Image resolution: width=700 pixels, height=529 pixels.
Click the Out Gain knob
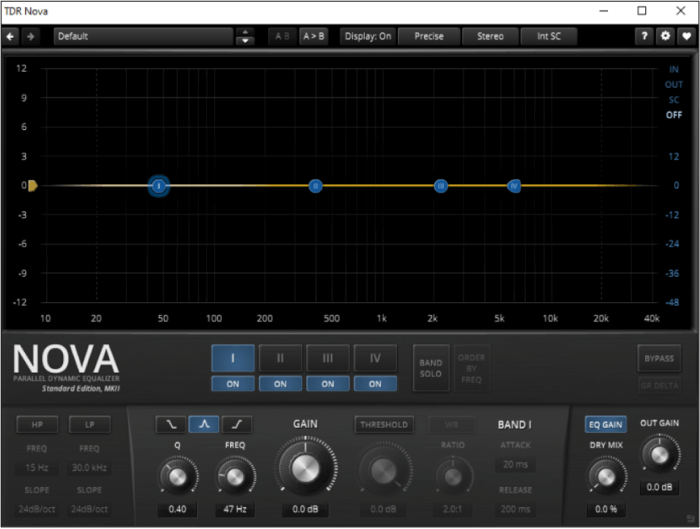pyautogui.click(x=659, y=454)
